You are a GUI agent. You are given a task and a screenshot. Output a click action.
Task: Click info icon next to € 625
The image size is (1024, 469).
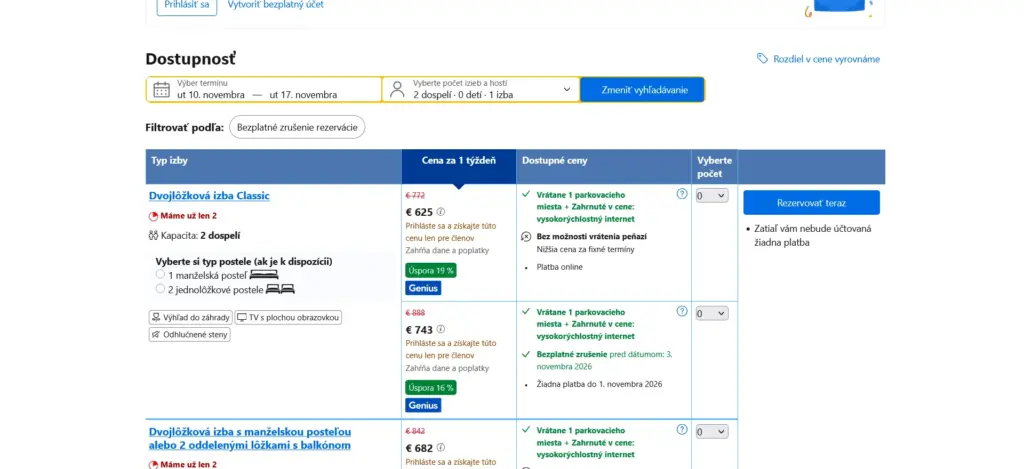point(441,212)
